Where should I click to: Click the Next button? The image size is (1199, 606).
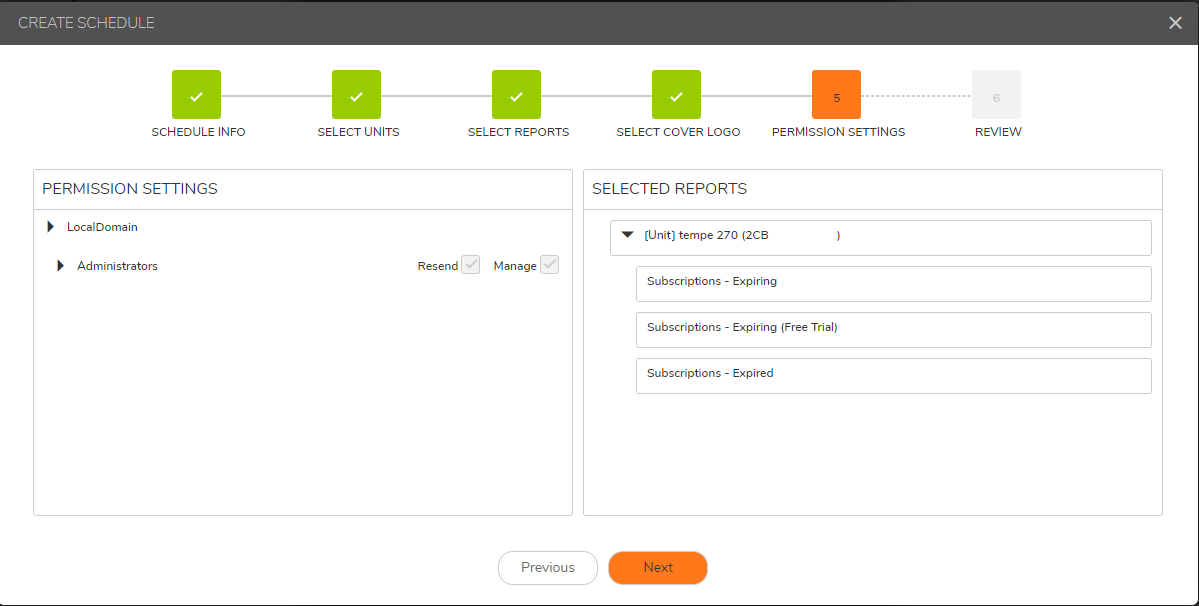[657, 568]
